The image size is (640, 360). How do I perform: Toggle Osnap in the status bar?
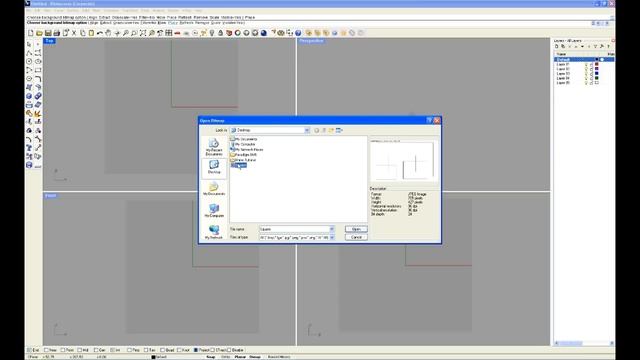coord(255,357)
